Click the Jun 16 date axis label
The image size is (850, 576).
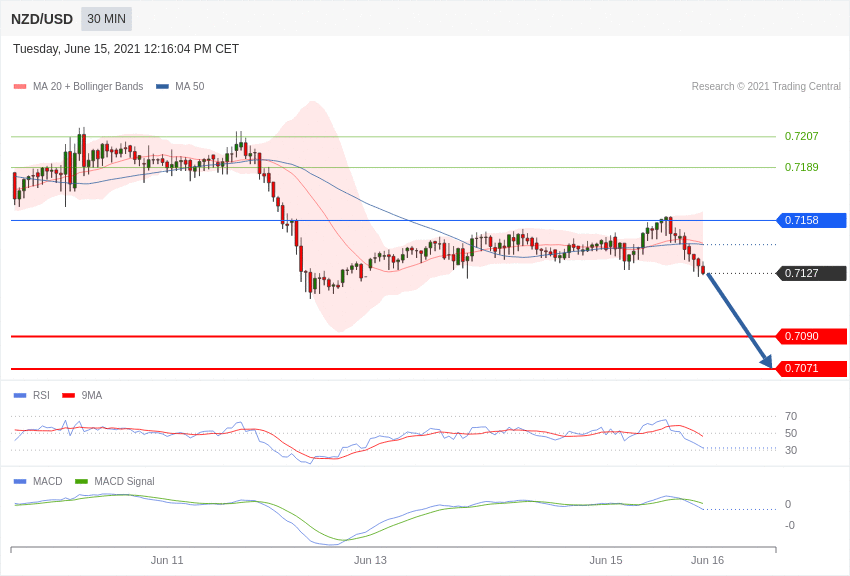coord(707,560)
